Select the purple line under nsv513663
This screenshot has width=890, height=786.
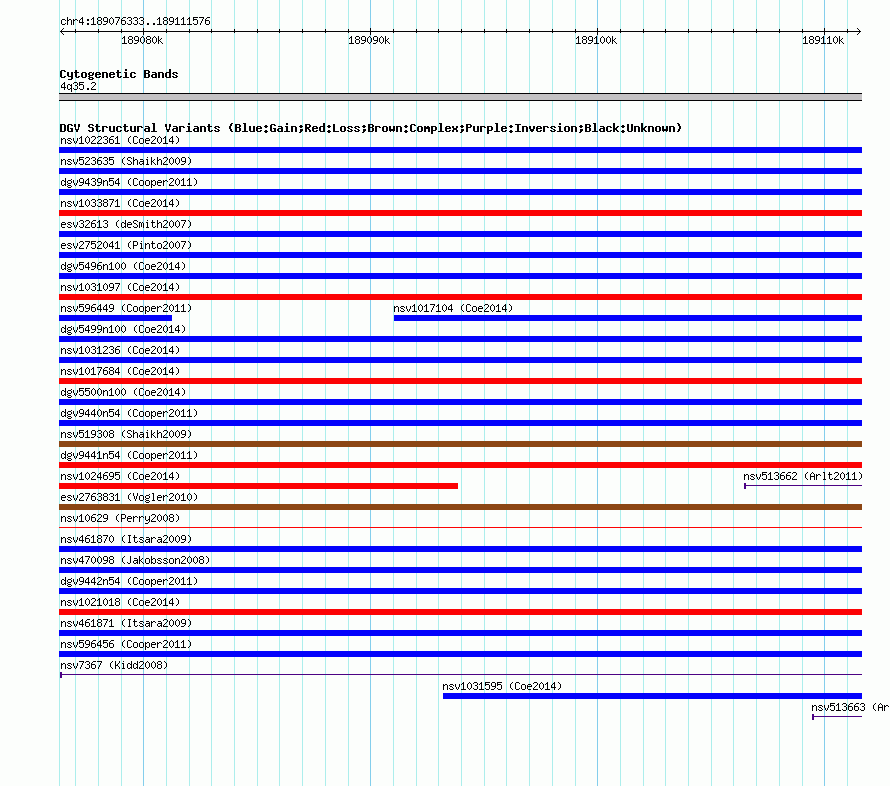[x=837, y=717]
